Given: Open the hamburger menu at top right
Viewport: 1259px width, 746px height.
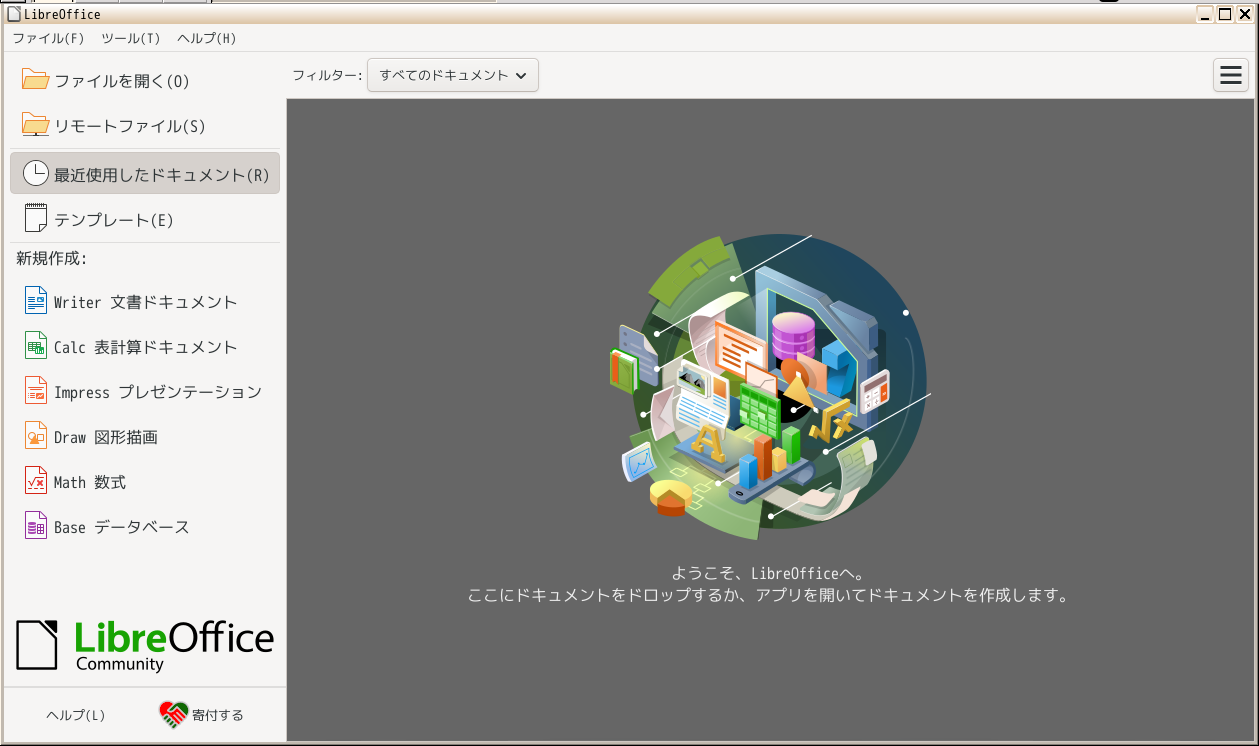Looking at the screenshot, I should point(1230,75).
